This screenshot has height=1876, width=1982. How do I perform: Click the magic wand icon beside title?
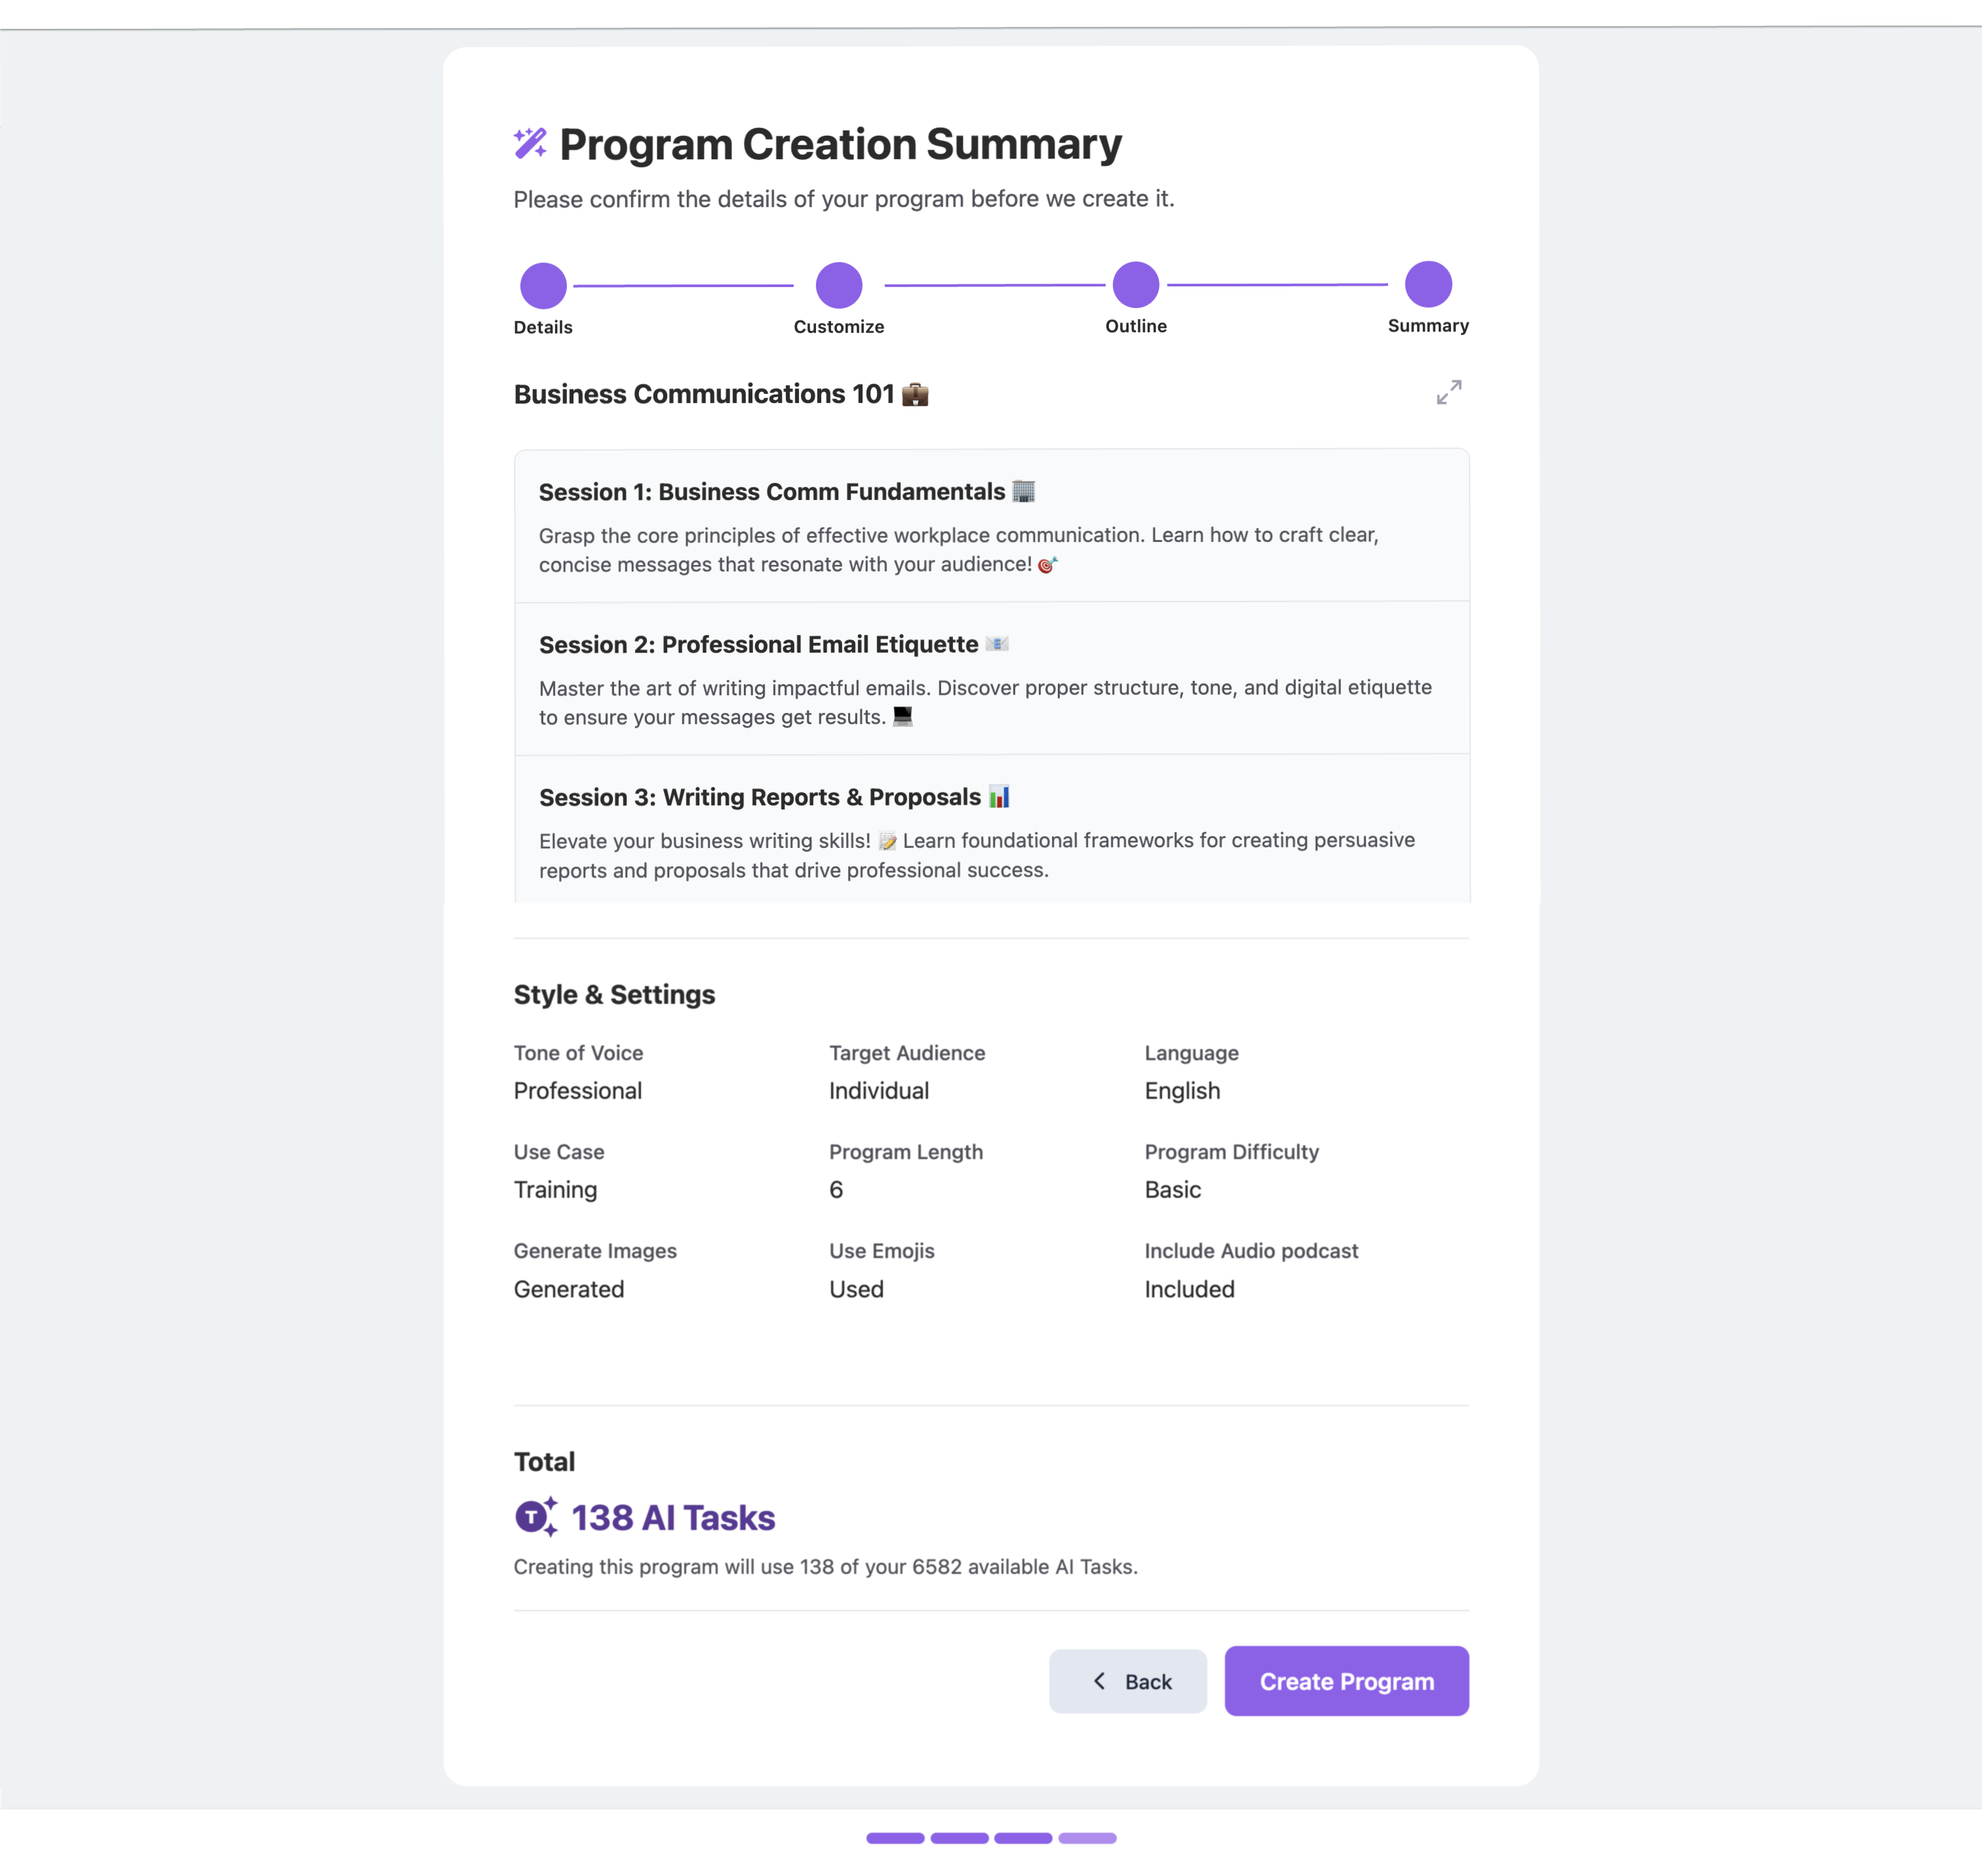point(530,143)
